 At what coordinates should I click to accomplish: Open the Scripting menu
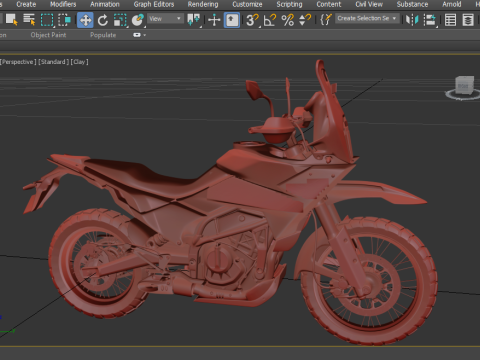tap(289, 4)
